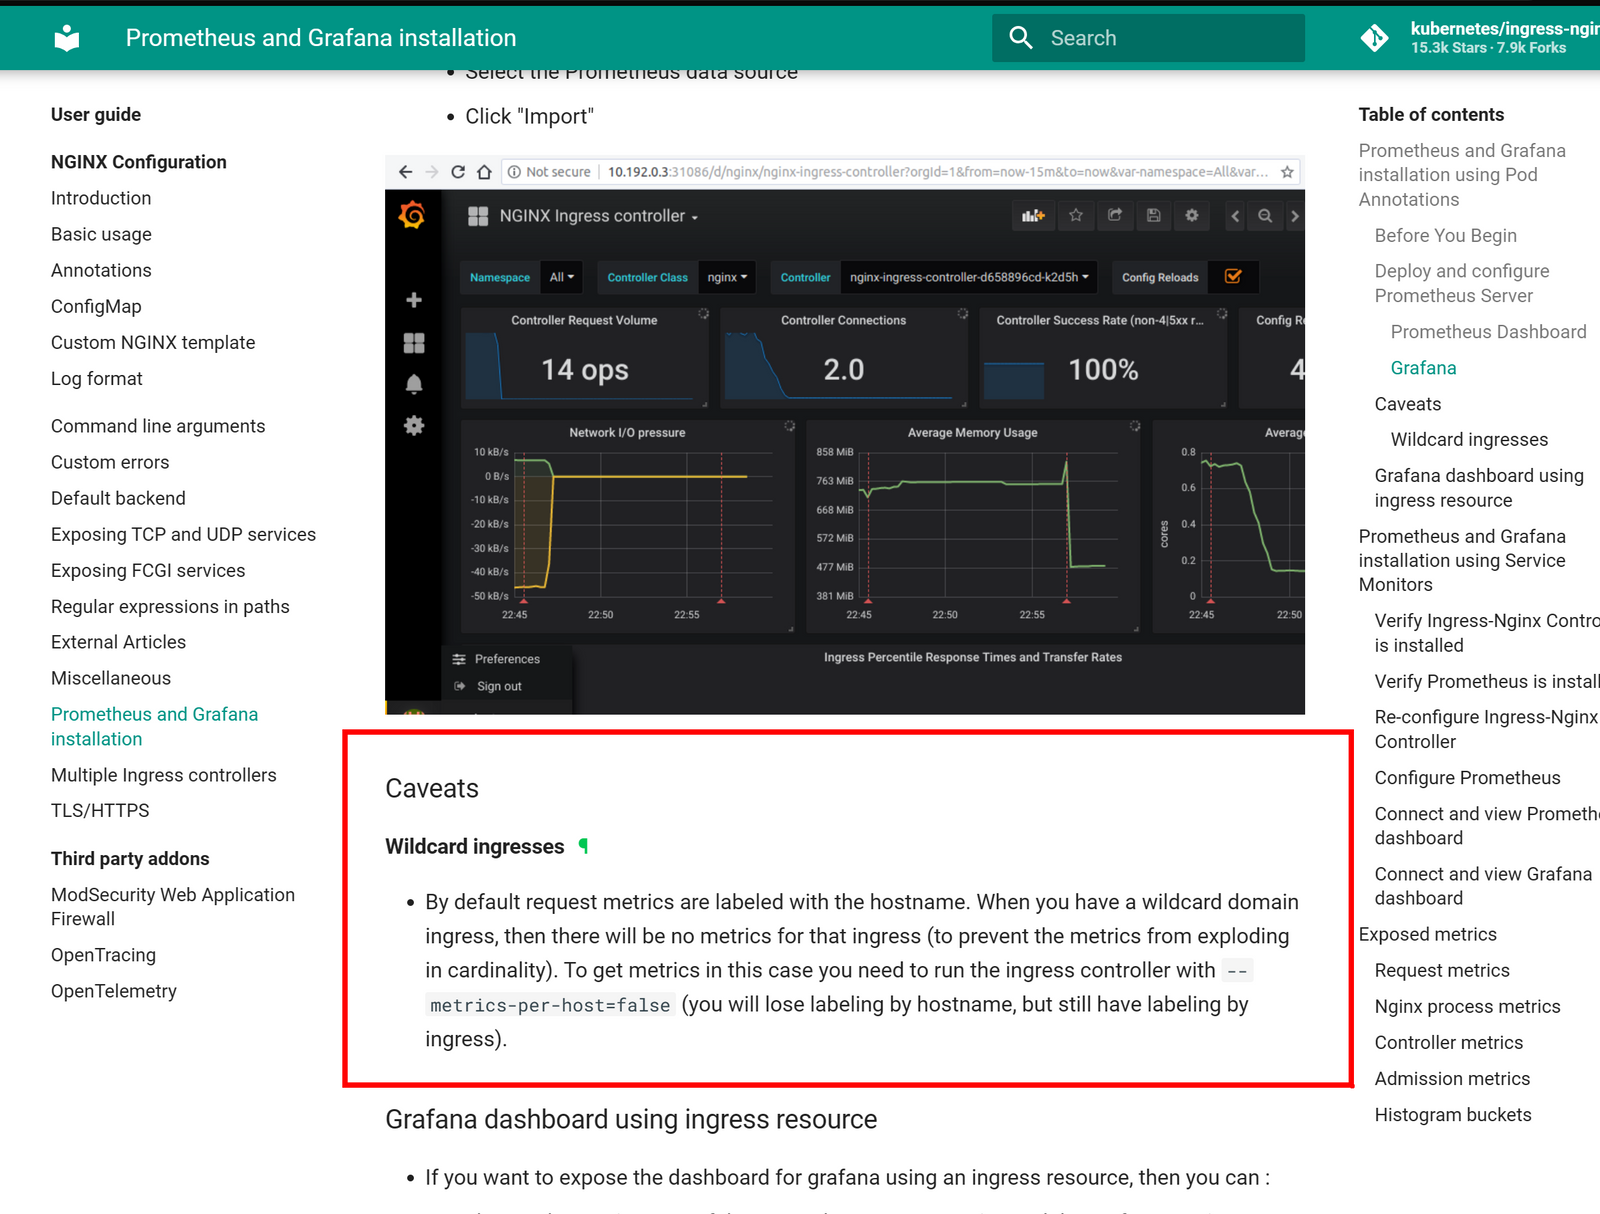The width and height of the screenshot is (1600, 1214).
Task: Click the add panel toolbar icon
Action: [1033, 215]
